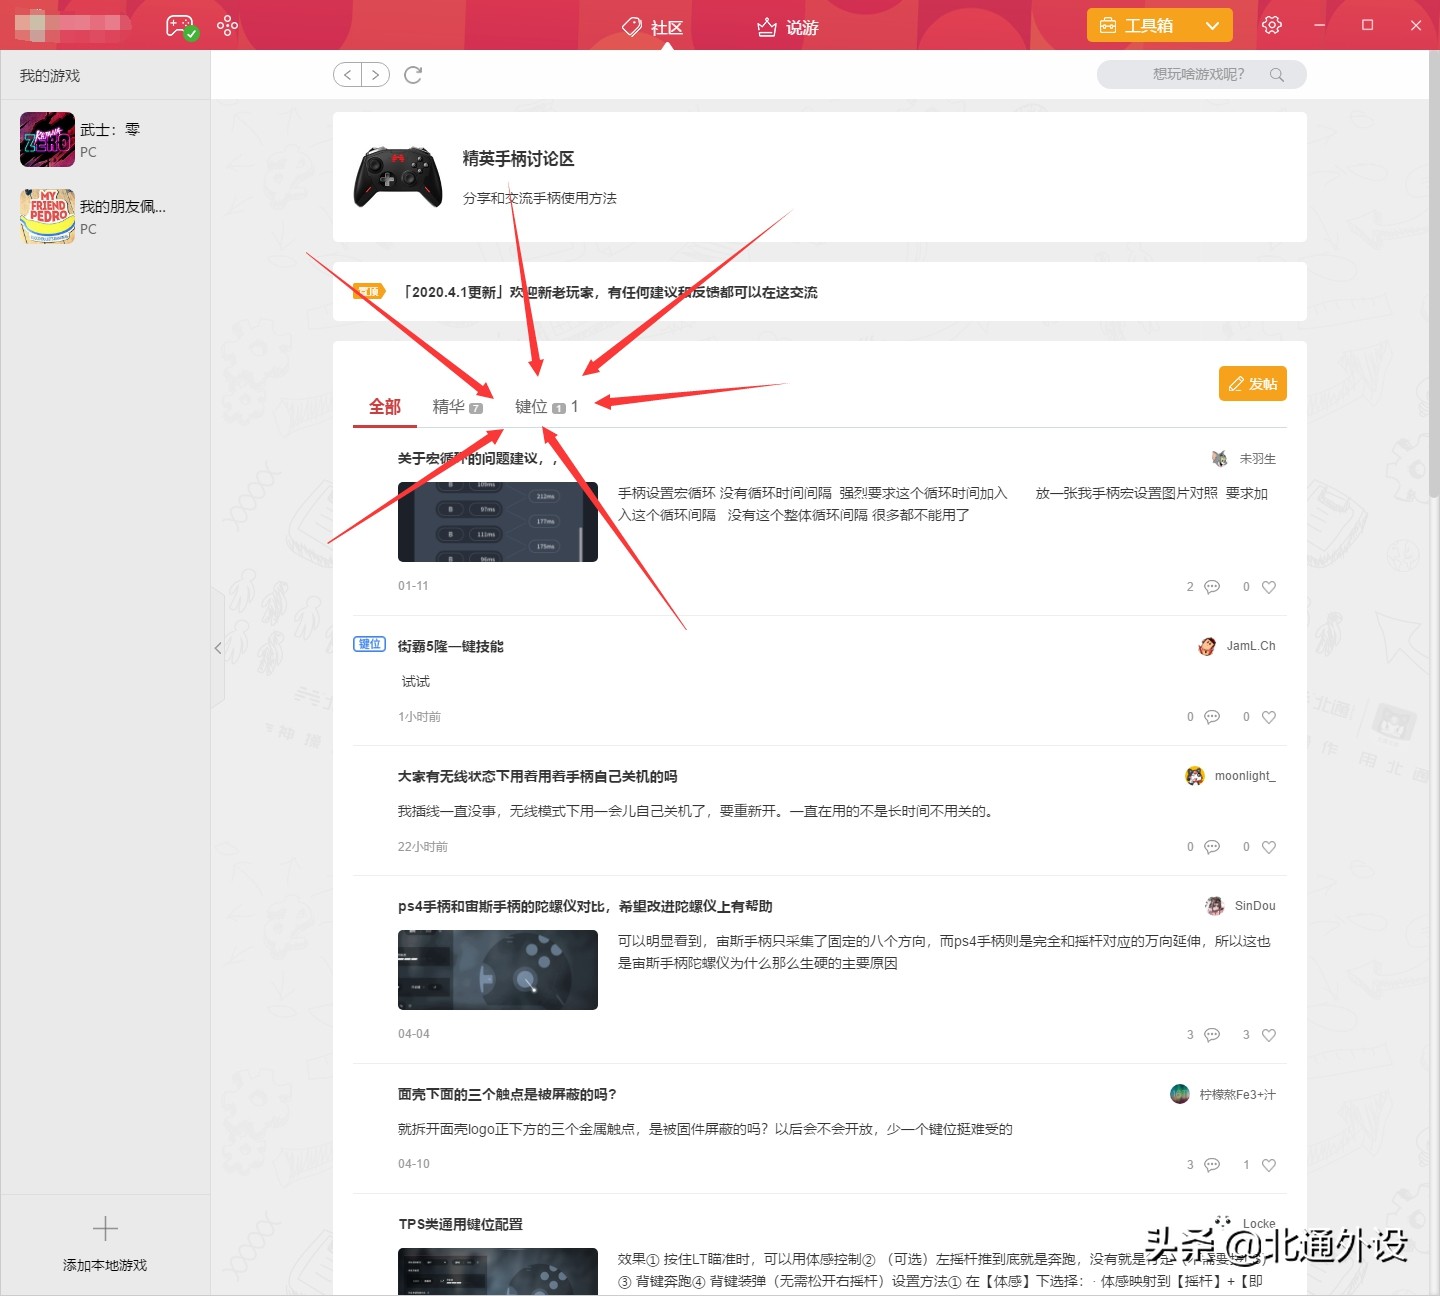This screenshot has width=1440, height=1296.
Task: Click username SinDou
Action: pyautogui.click(x=1255, y=906)
